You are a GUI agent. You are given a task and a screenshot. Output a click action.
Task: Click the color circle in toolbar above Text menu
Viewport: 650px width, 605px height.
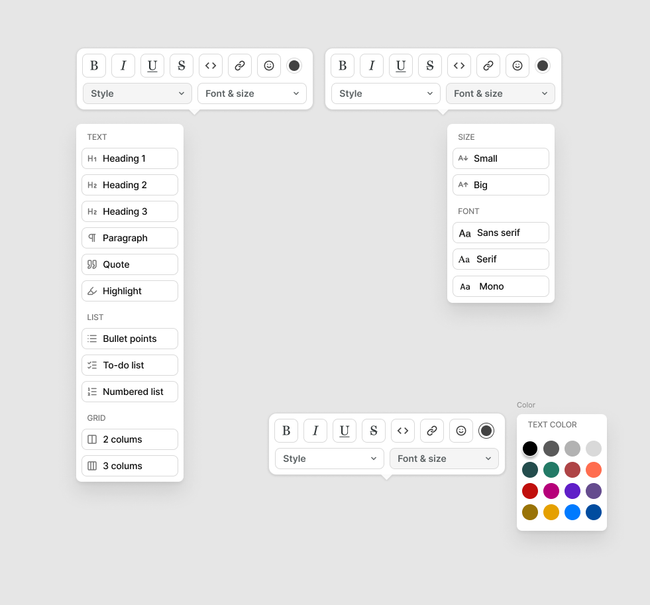pos(294,66)
